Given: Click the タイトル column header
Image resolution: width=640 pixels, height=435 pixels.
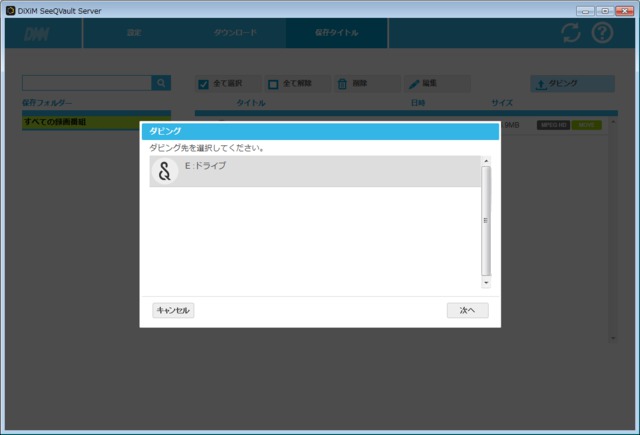Looking at the screenshot, I should (x=251, y=103).
